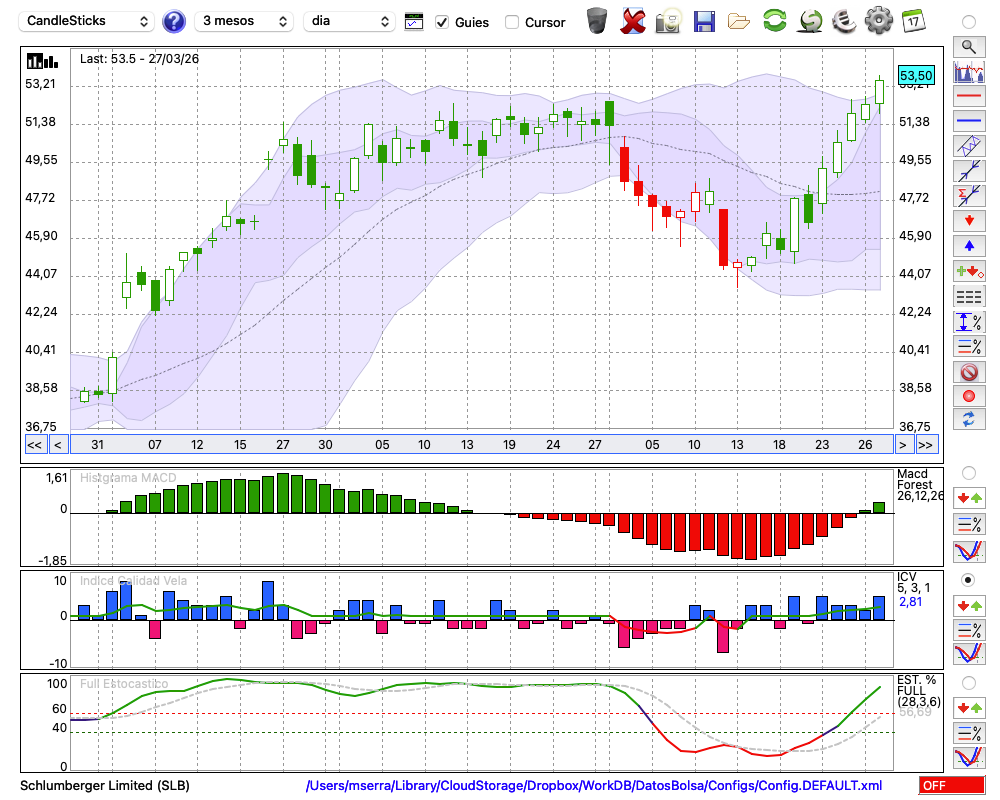Jump to chart start with << button
Viewport: 1000px width, 800px height.
[34, 445]
